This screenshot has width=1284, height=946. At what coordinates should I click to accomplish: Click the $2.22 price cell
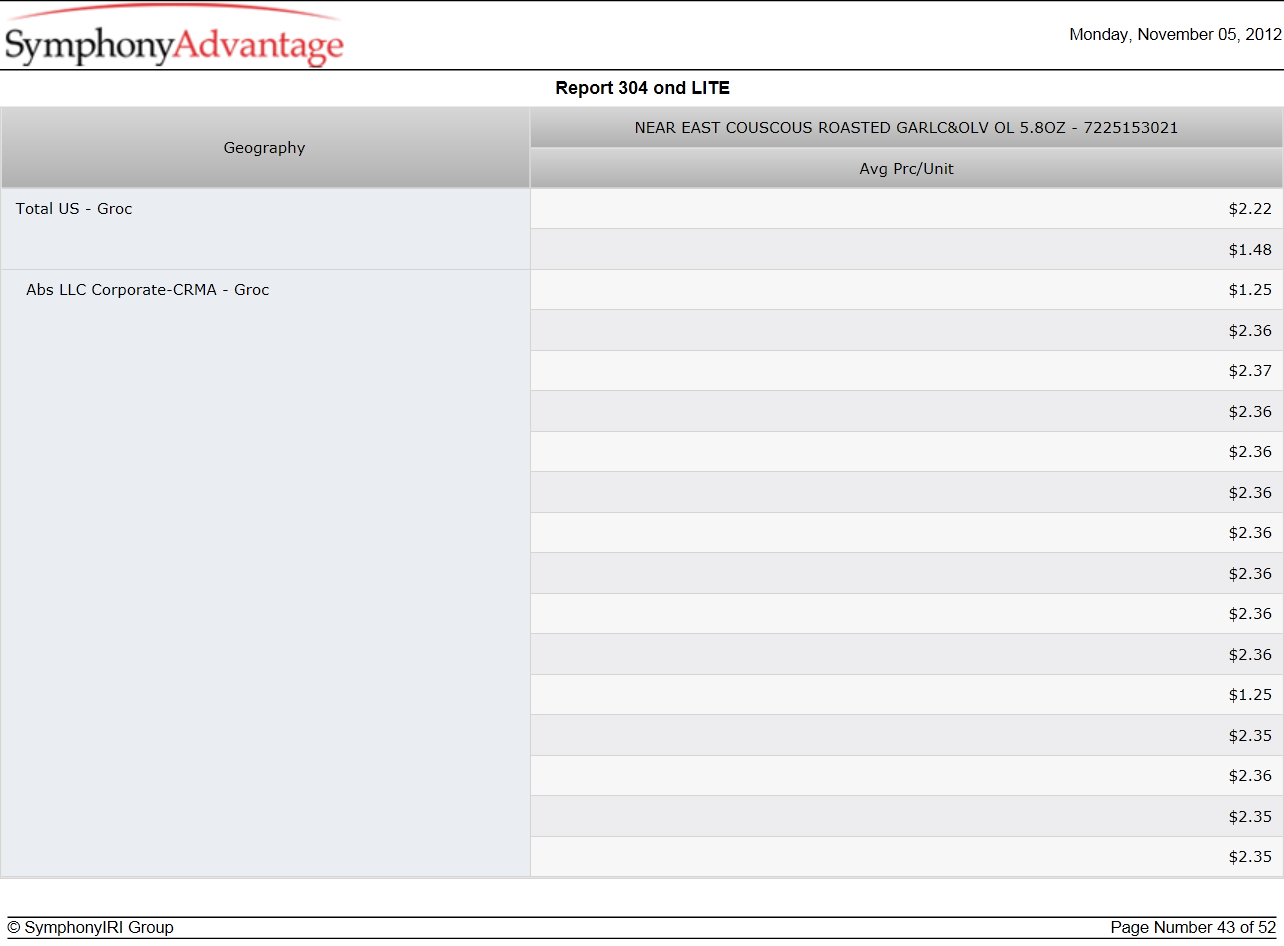906,209
